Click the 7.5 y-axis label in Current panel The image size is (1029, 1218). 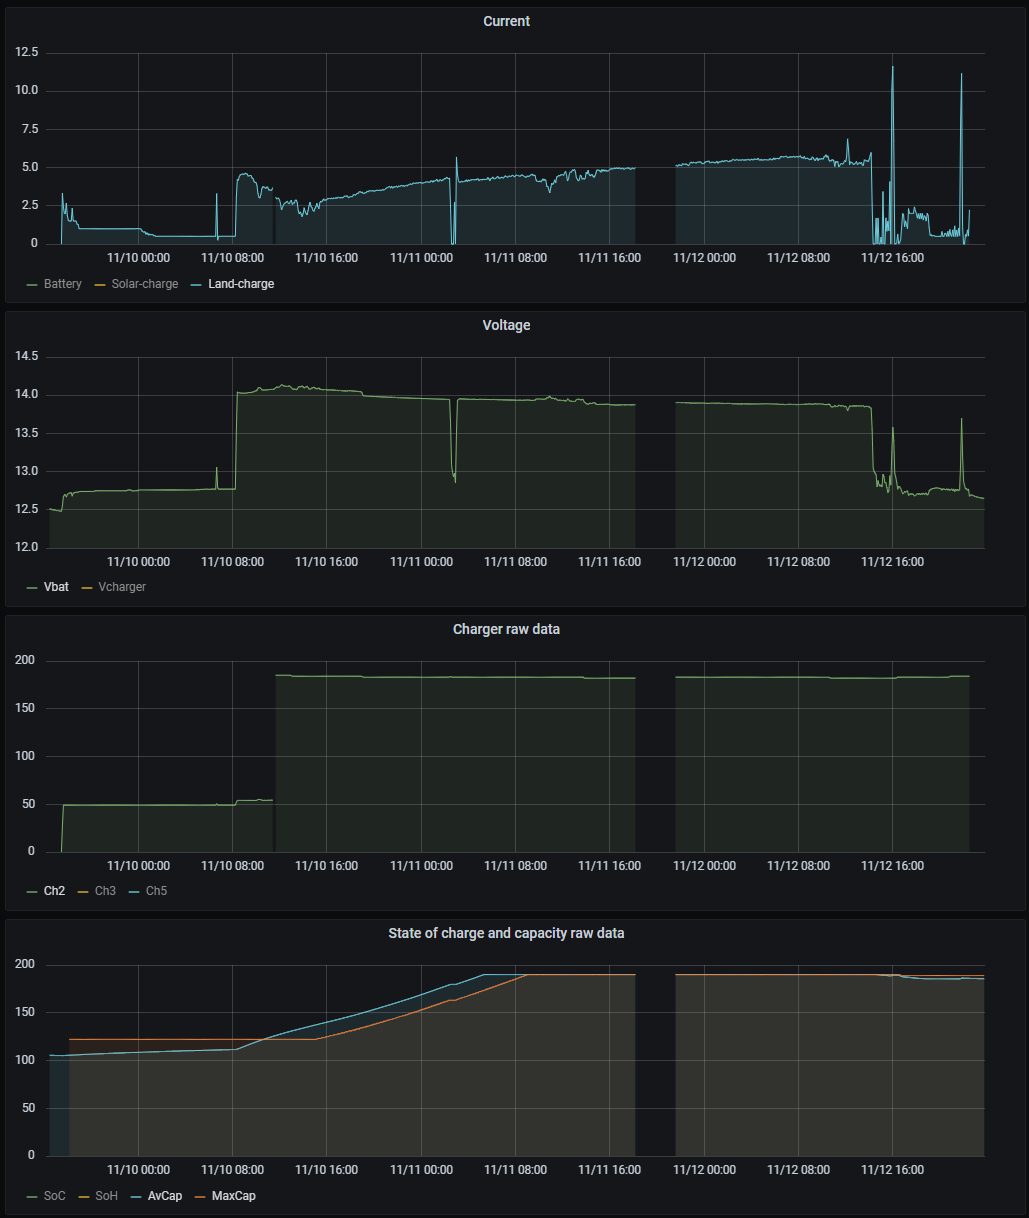point(30,129)
